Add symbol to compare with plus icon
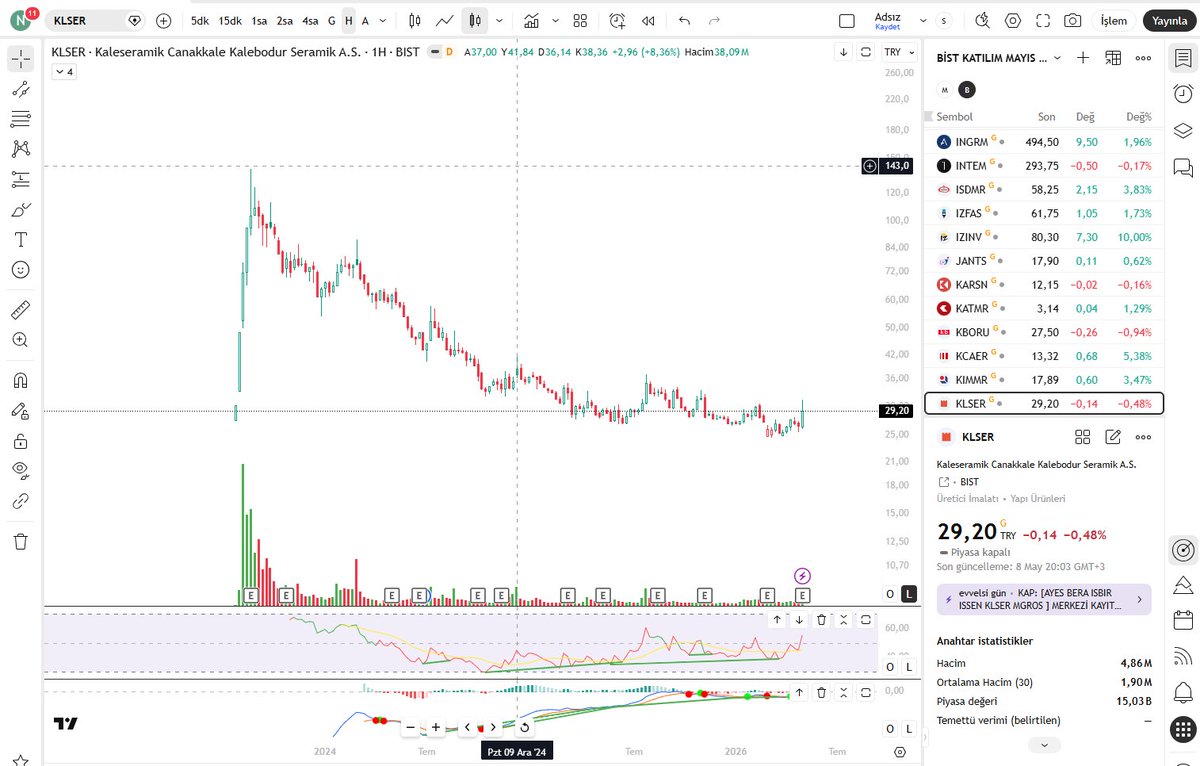The height and width of the screenshot is (766, 1200). coord(164,20)
